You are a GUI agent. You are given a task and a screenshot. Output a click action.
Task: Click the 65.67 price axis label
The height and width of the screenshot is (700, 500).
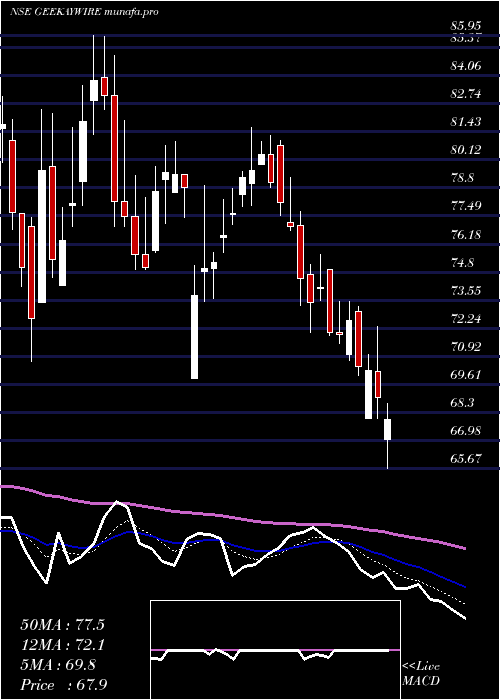click(x=467, y=459)
